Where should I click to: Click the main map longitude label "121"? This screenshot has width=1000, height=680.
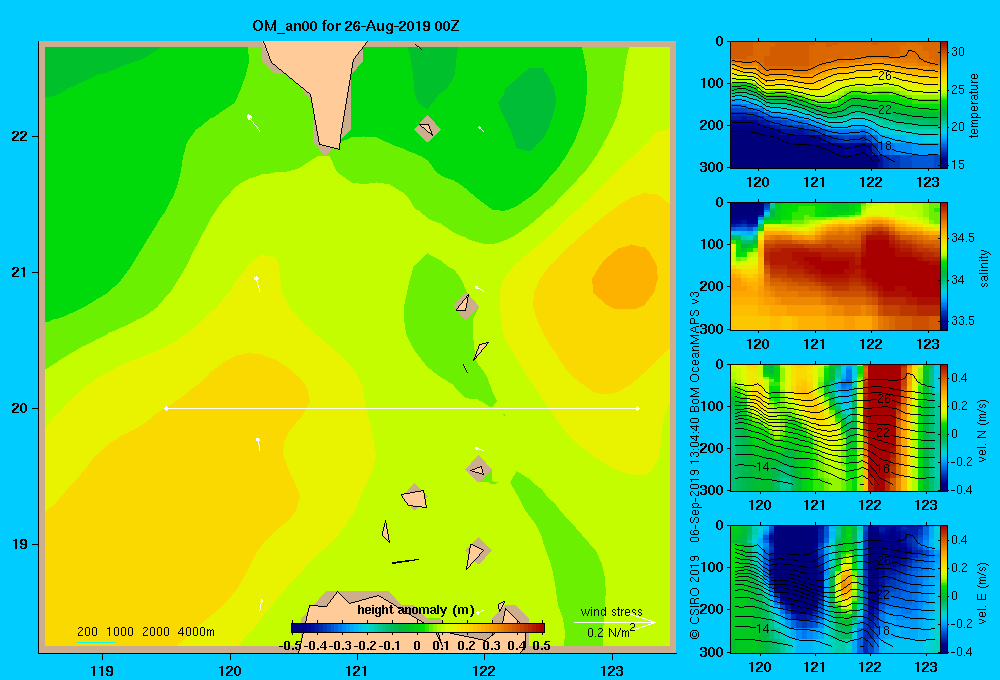[357, 670]
